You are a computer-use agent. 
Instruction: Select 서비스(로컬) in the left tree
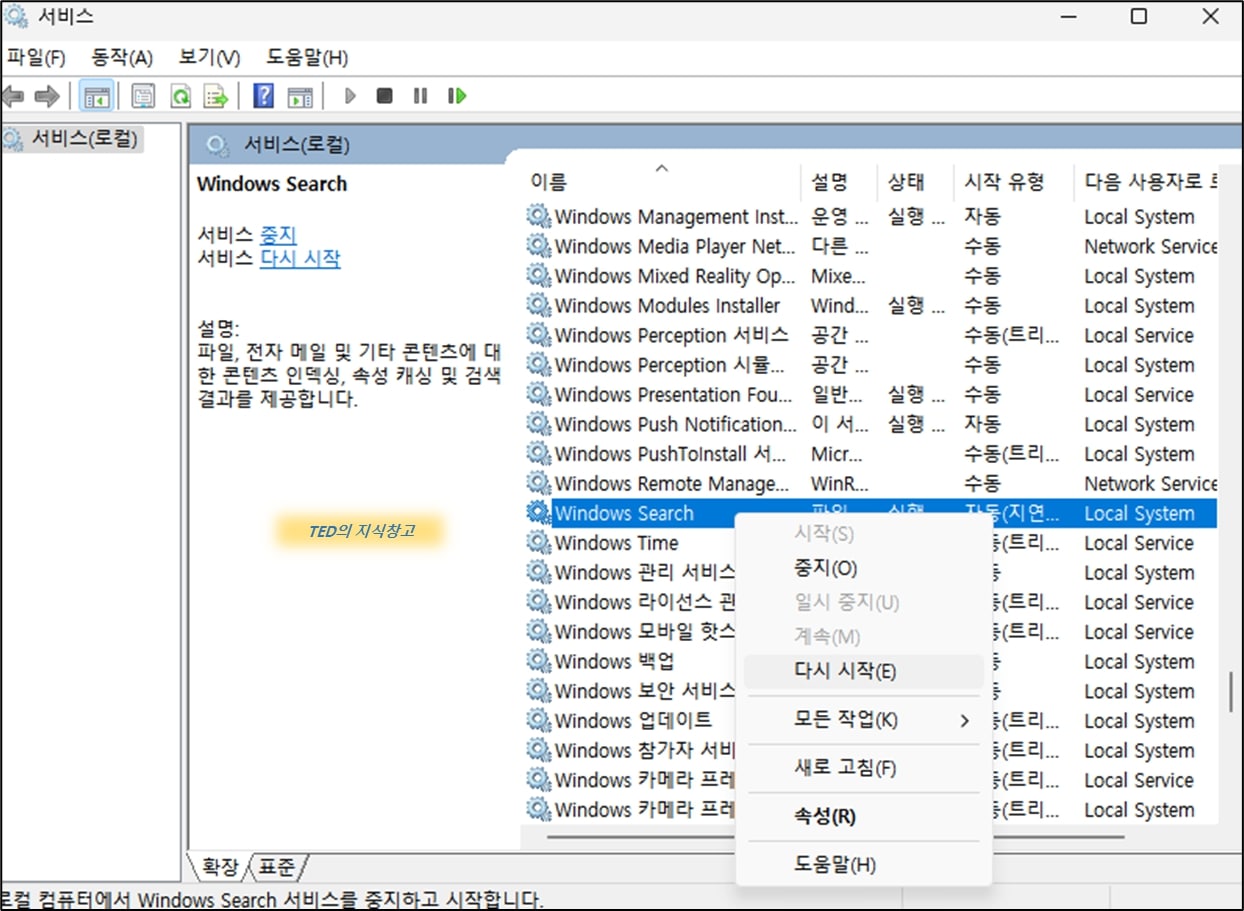pyautogui.click(x=85, y=138)
